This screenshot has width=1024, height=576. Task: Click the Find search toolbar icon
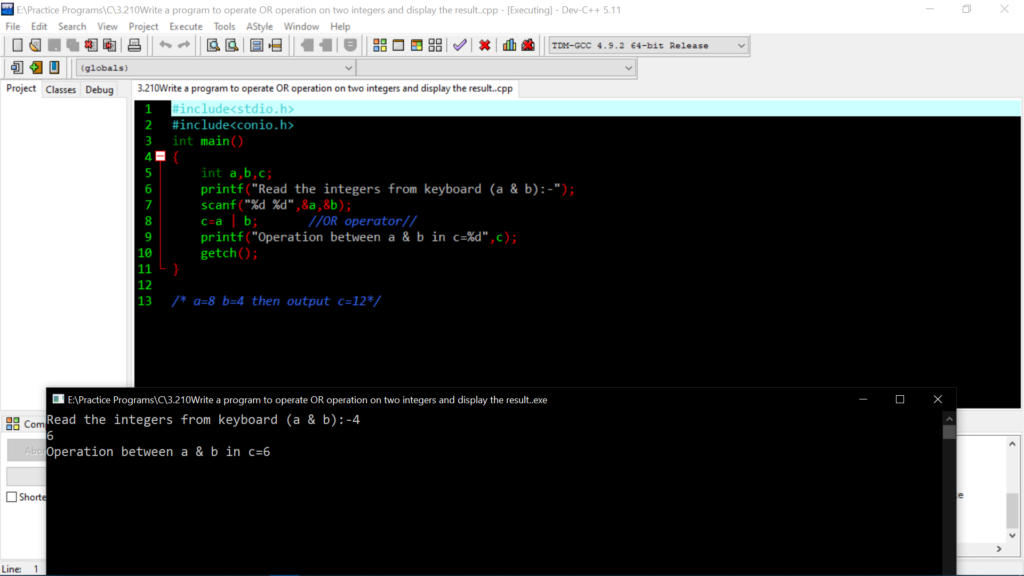coord(213,45)
